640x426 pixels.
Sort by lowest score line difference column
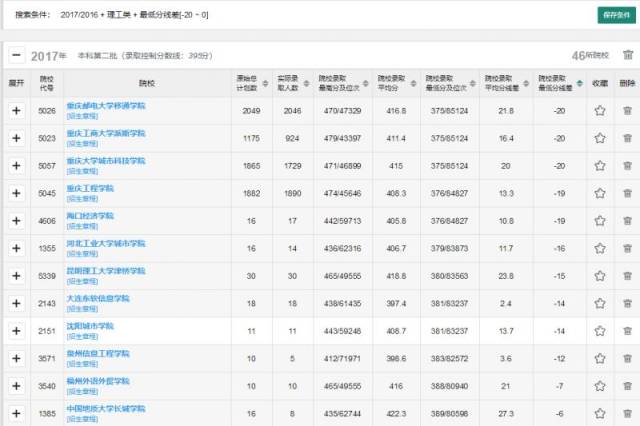pyautogui.click(x=580, y=83)
